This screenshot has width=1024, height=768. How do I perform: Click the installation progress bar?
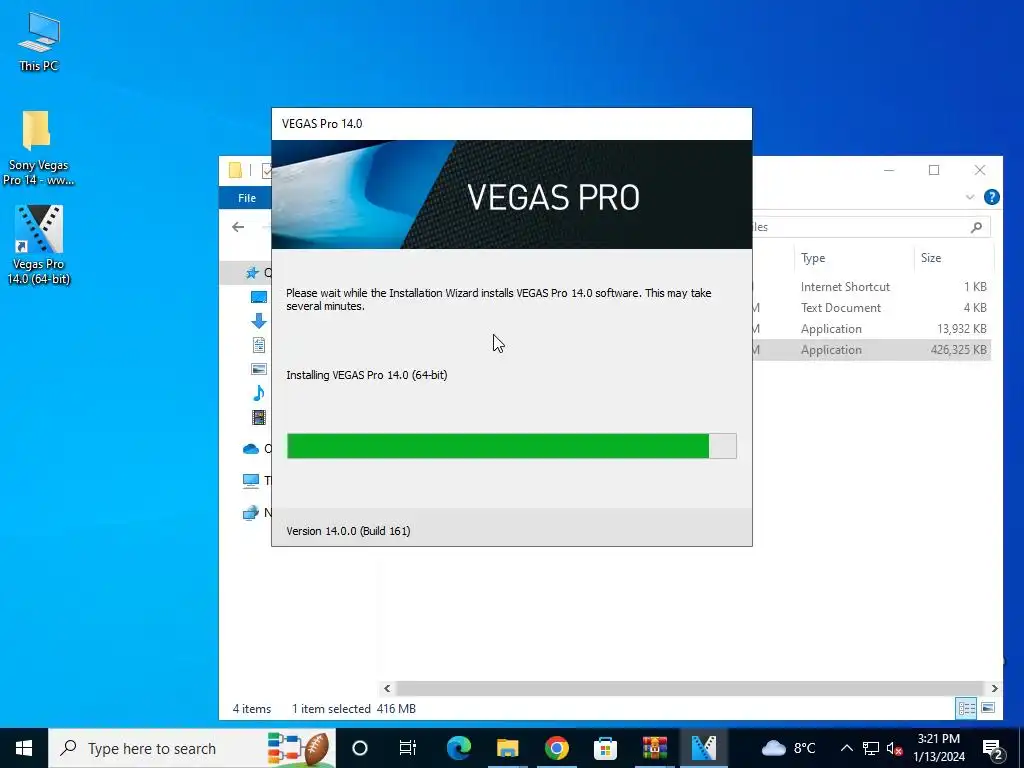click(512, 446)
